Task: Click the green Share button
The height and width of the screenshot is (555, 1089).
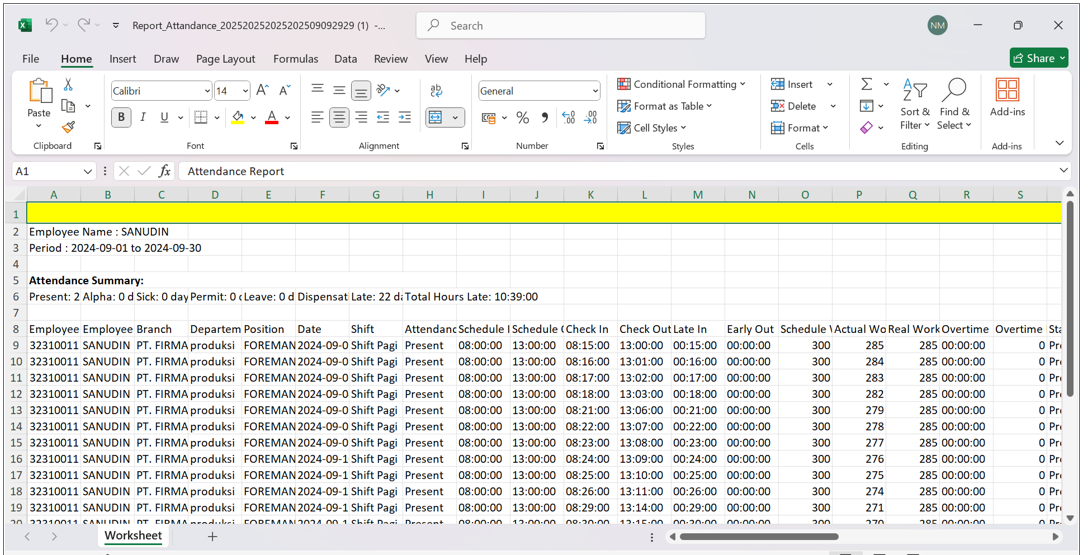Action: click(1038, 58)
